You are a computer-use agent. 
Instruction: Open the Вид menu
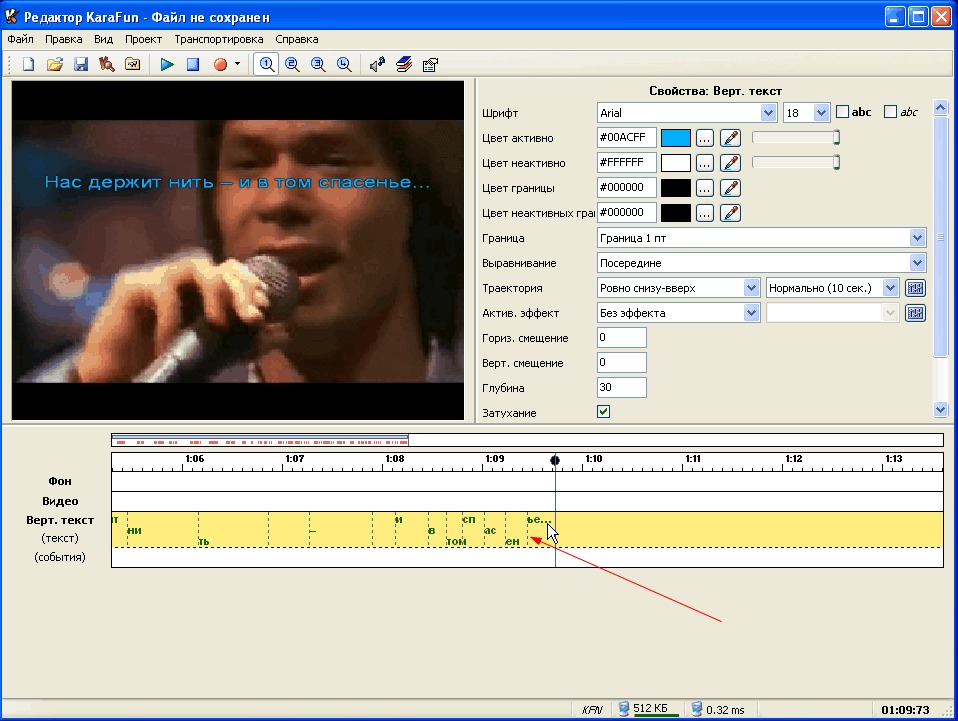click(103, 39)
